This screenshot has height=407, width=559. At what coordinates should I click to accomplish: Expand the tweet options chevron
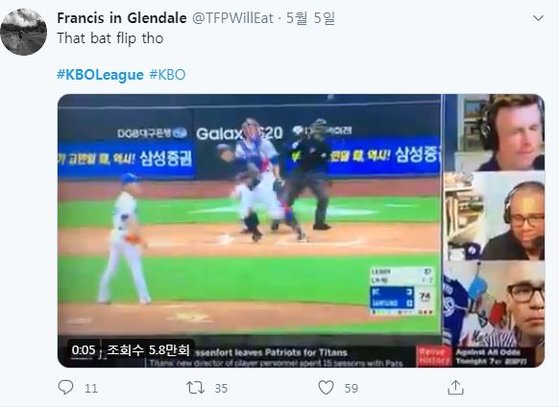coord(538,18)
